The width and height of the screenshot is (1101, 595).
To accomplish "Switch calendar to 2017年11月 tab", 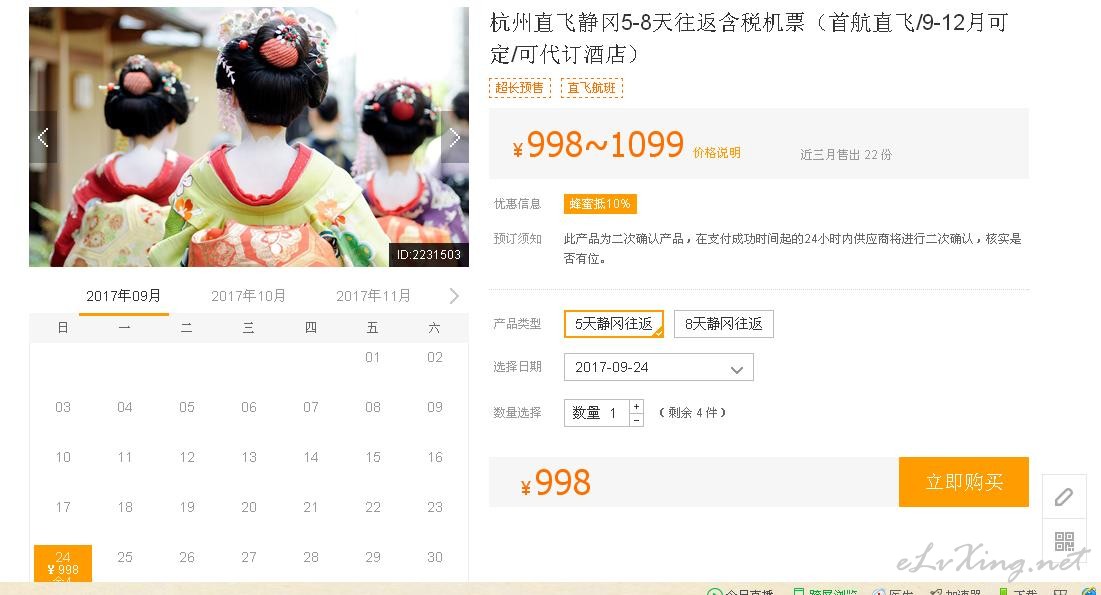I will 373,296.
